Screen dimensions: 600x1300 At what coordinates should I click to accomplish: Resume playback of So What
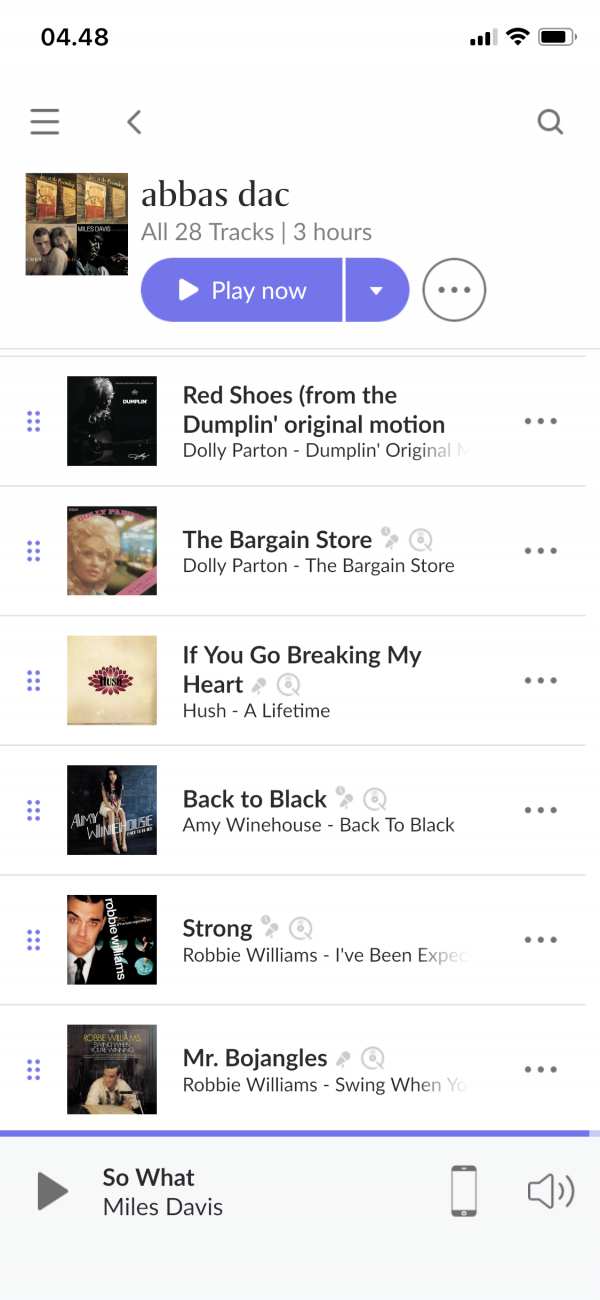click(x=52, y=1191)
